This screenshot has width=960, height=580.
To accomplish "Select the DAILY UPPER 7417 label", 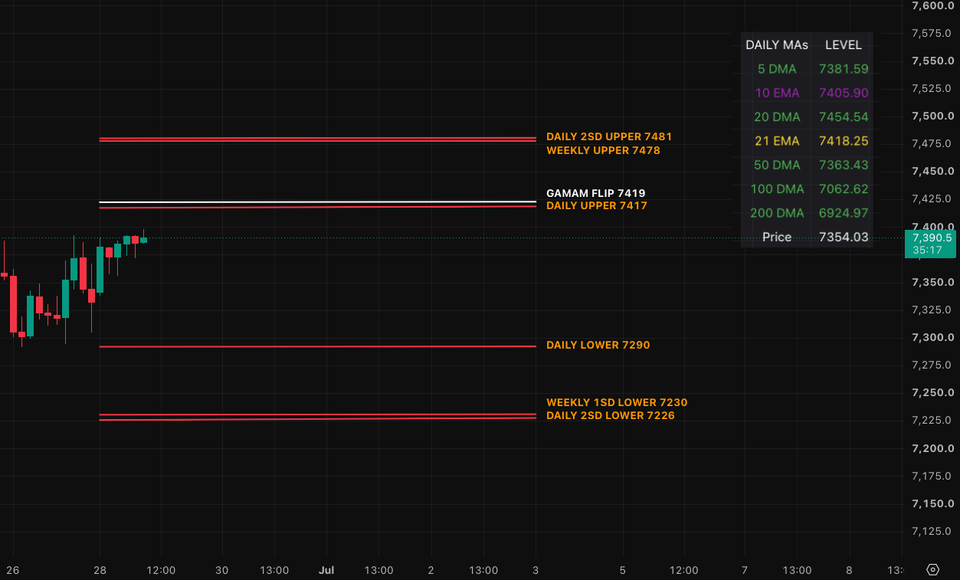I will 596,206.
